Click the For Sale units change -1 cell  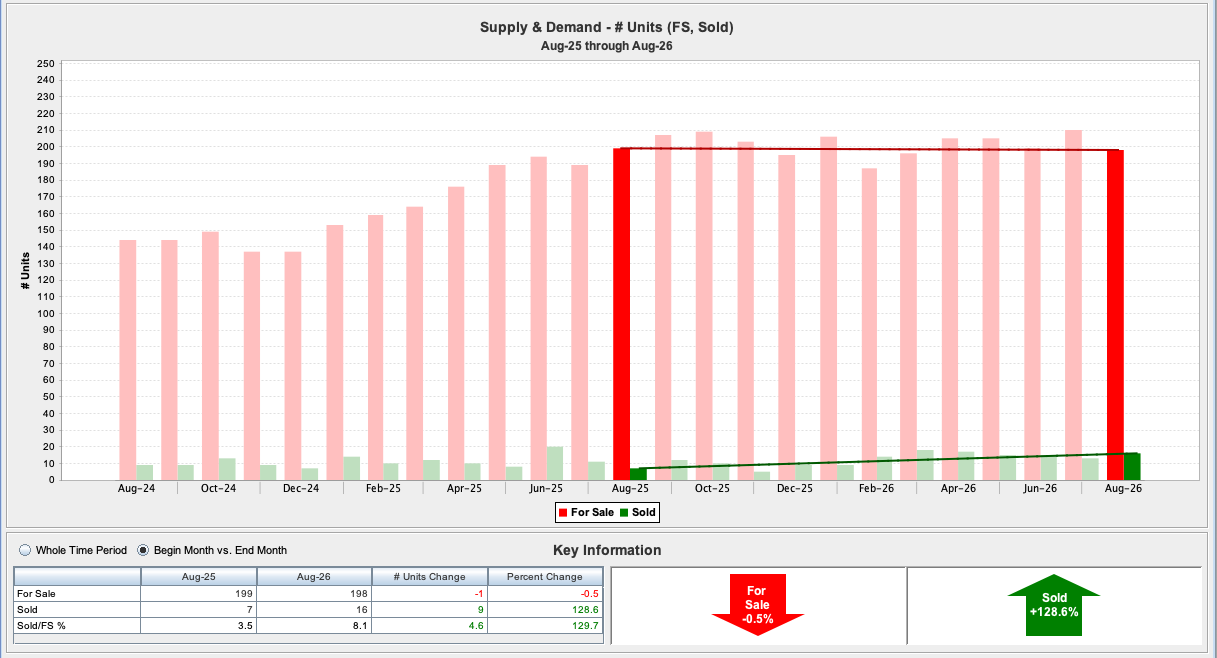click(430, 594)
